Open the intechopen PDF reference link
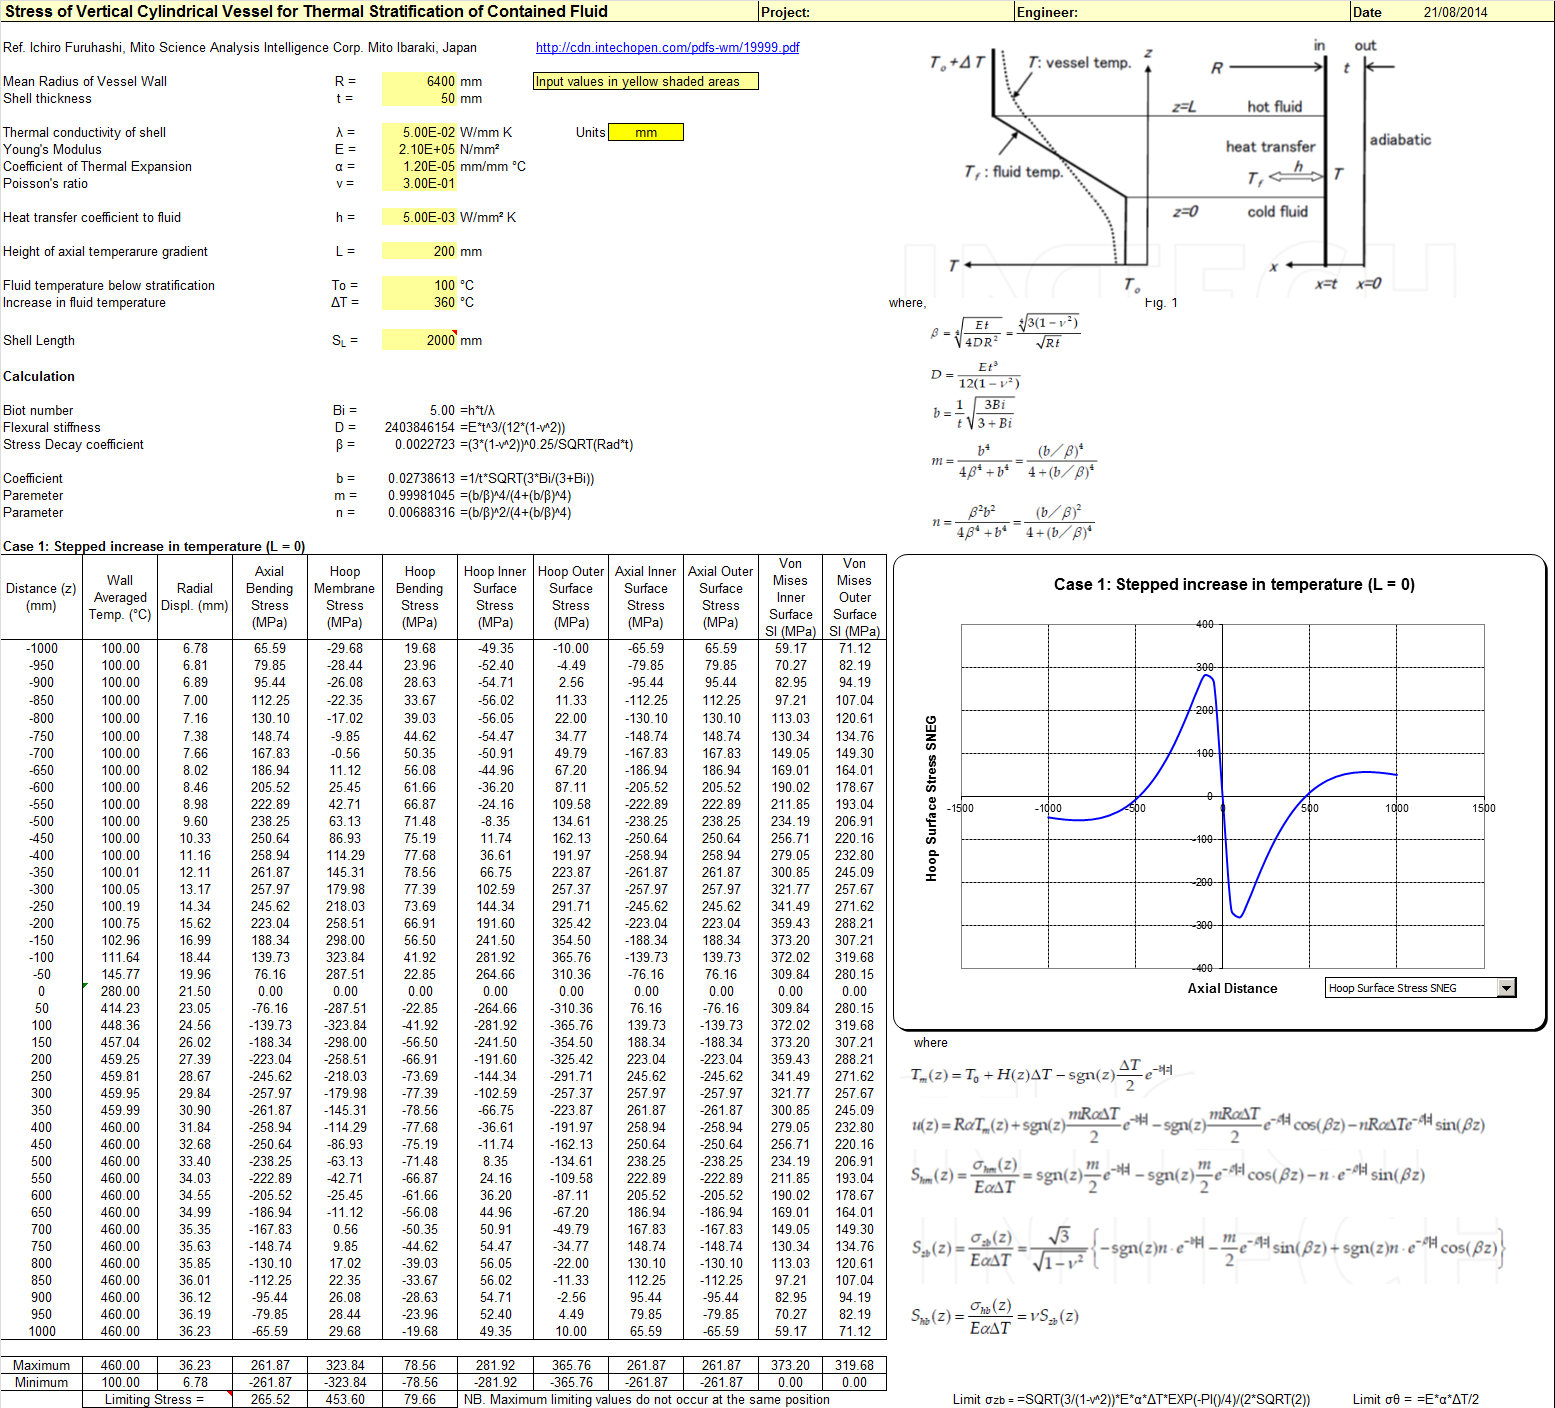 tap(667, 47)
